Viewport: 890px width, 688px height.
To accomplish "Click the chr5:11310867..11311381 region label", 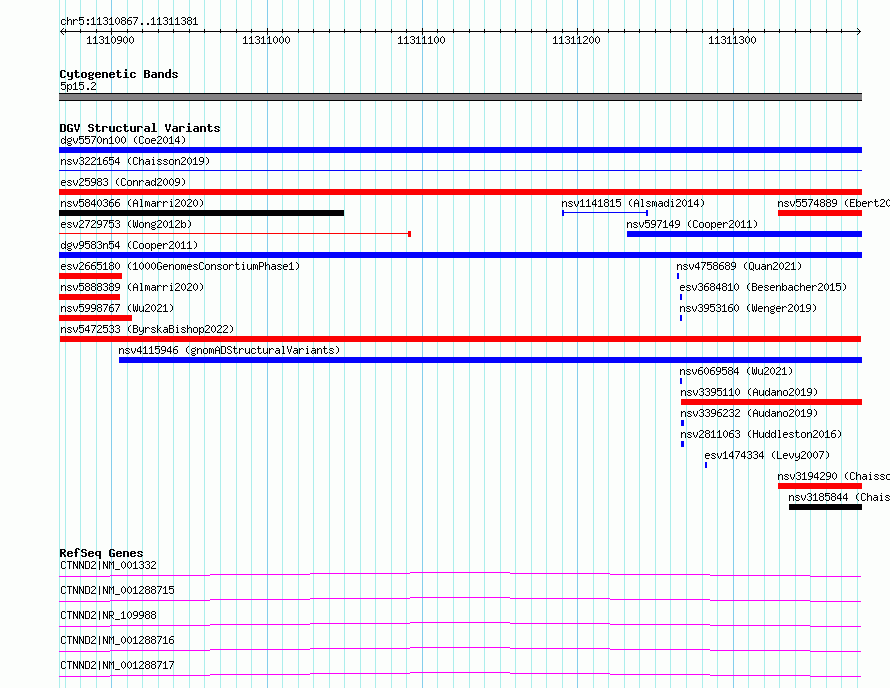I will [129, 22].
